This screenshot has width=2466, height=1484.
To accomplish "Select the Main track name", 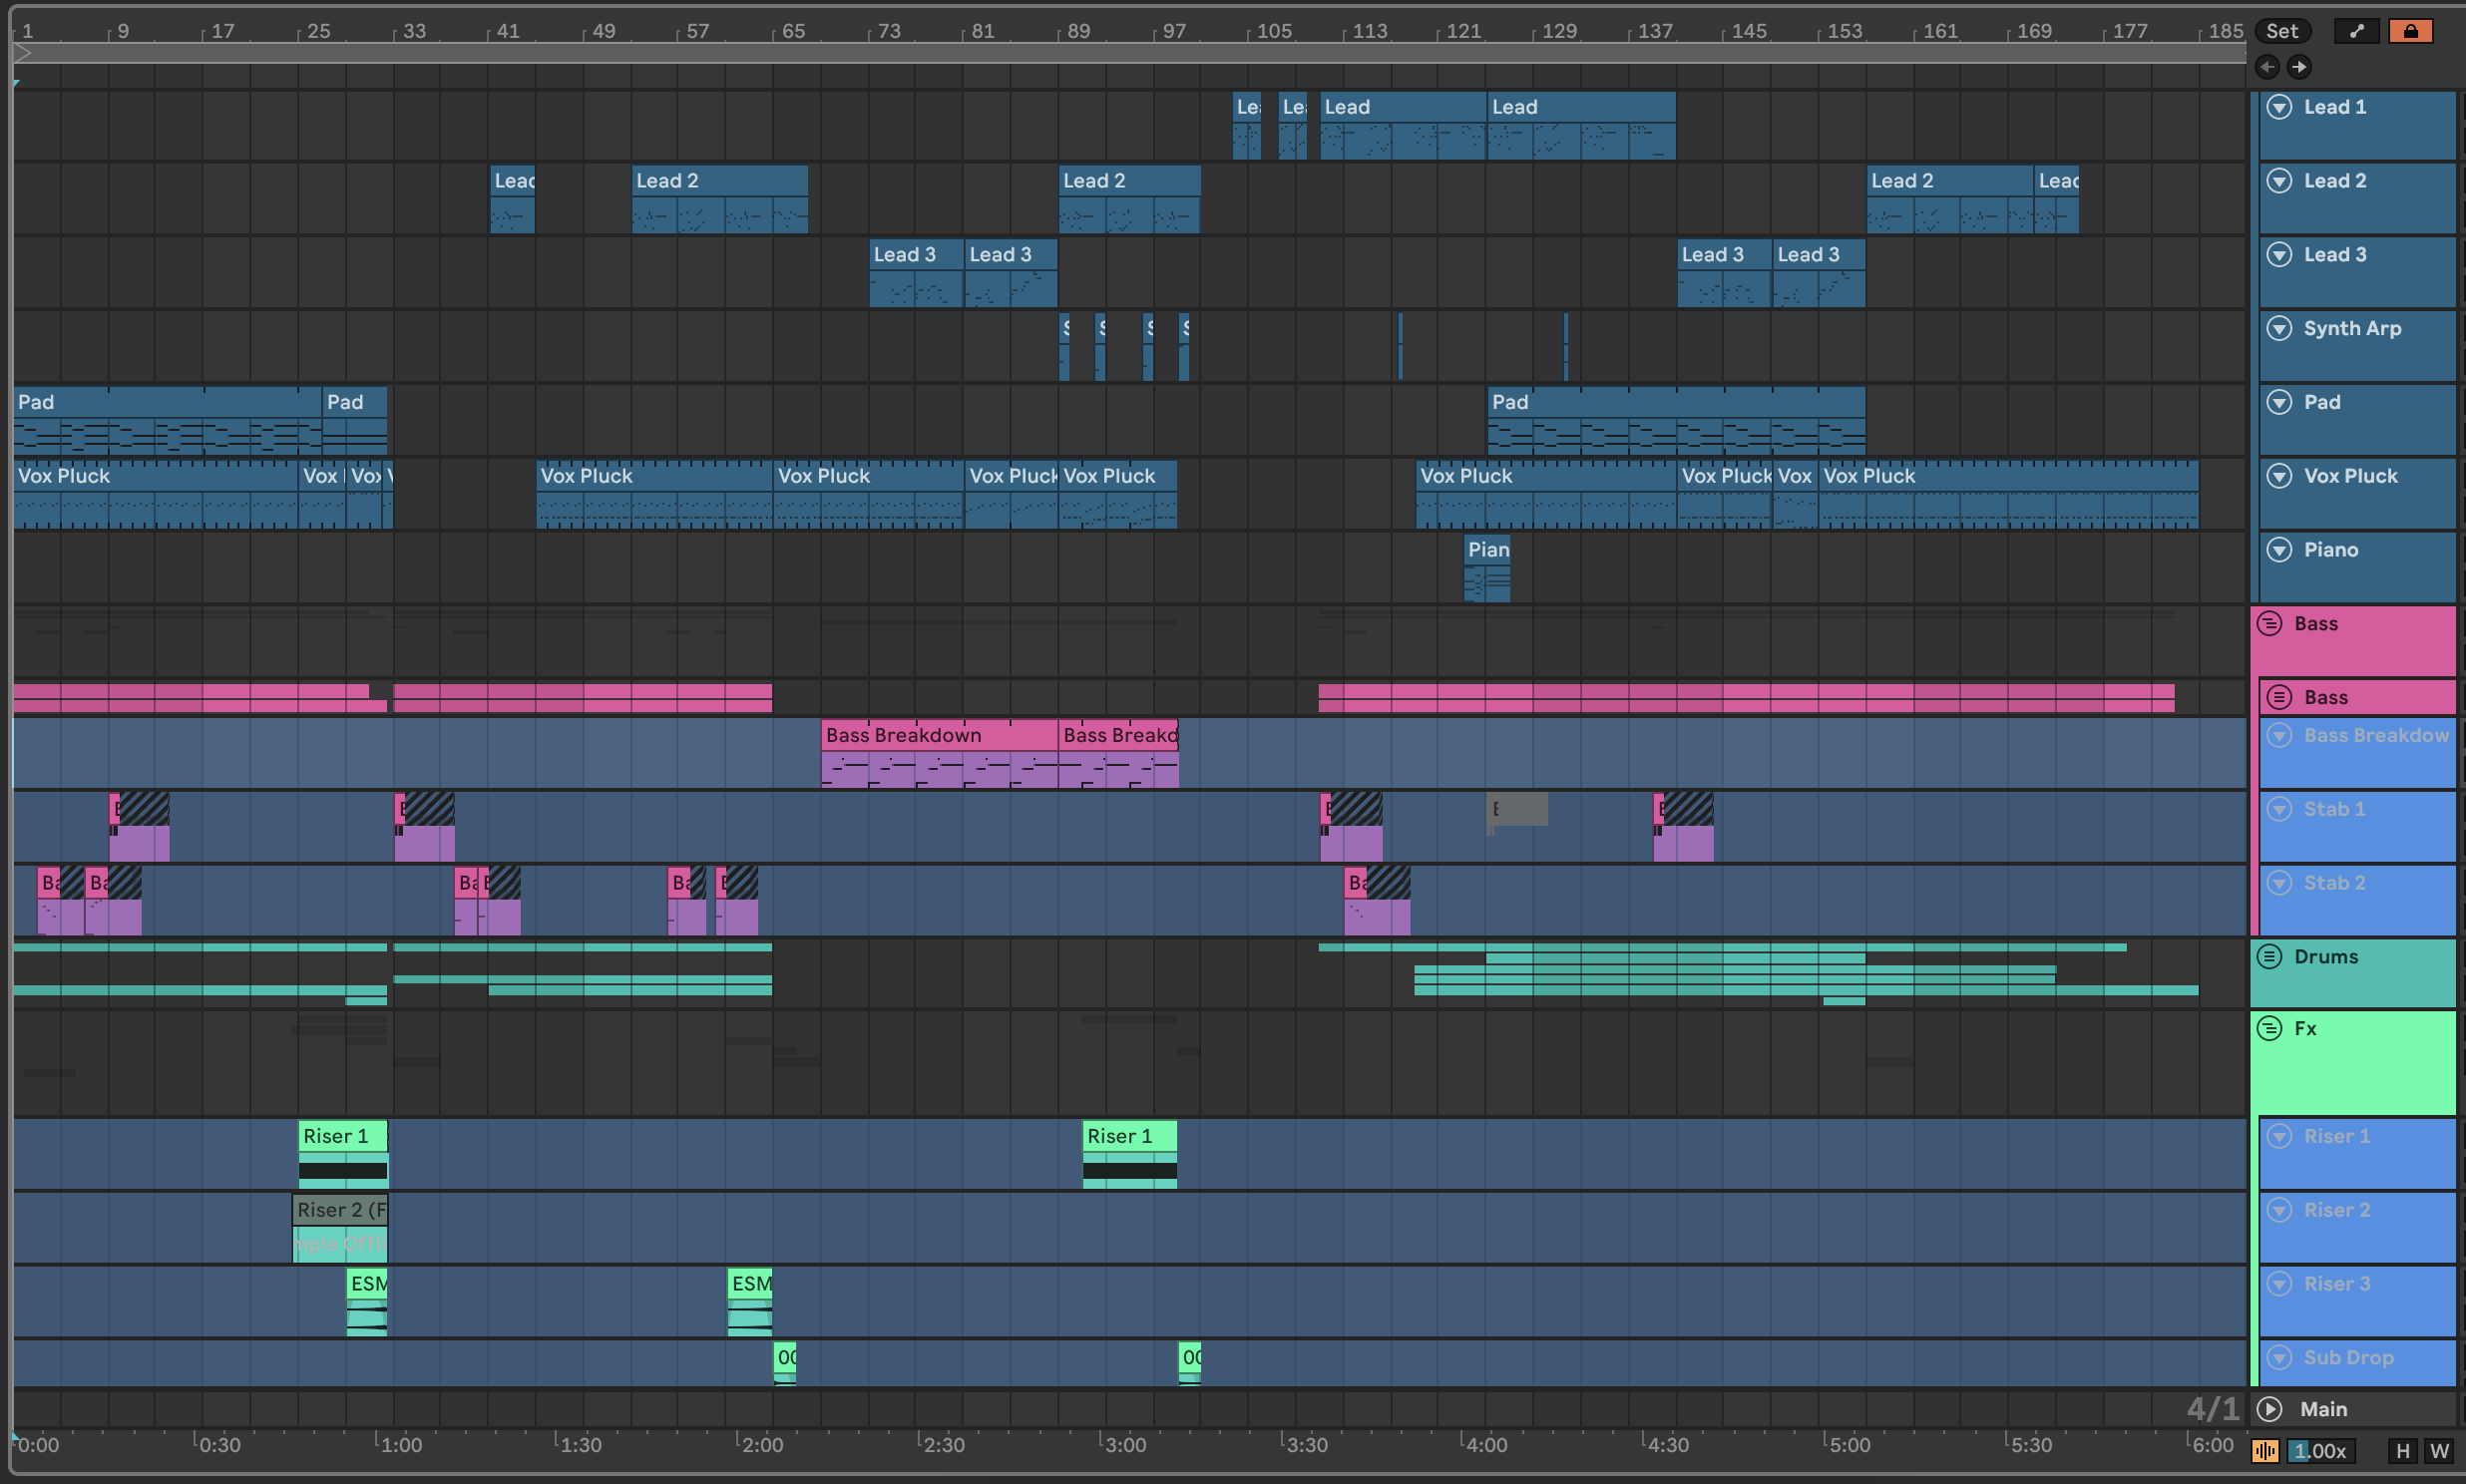I will 2323,1409.
